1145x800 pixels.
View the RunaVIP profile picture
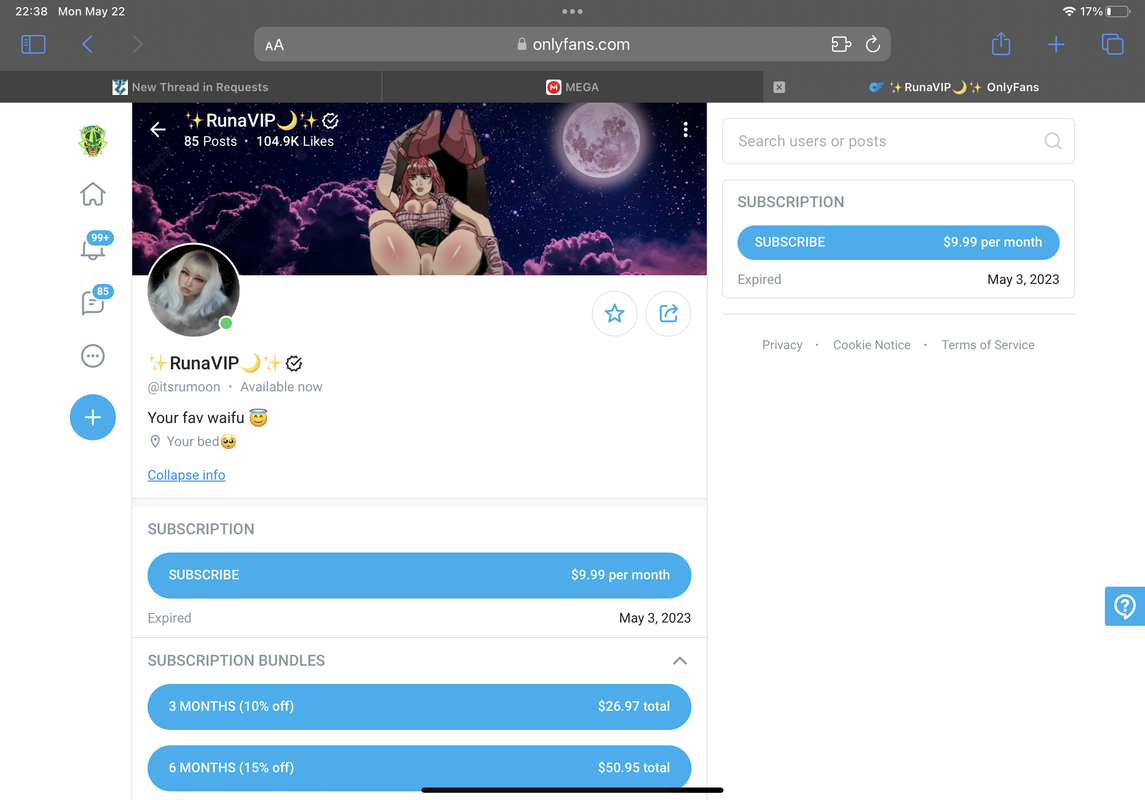(194, 291)
